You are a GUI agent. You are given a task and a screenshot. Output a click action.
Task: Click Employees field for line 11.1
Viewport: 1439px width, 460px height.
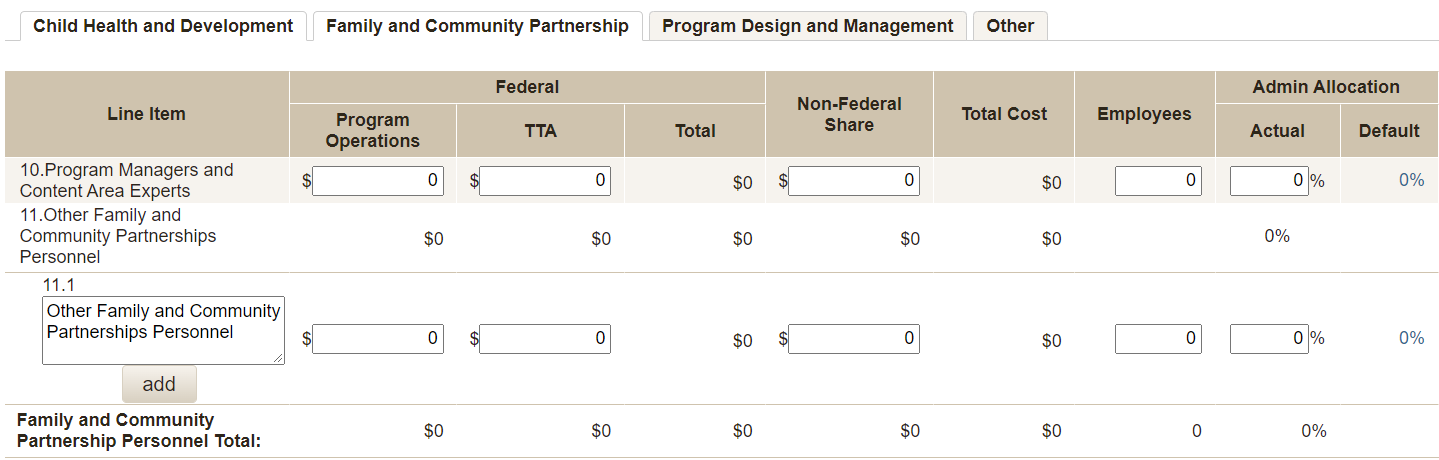point(1158,339)
